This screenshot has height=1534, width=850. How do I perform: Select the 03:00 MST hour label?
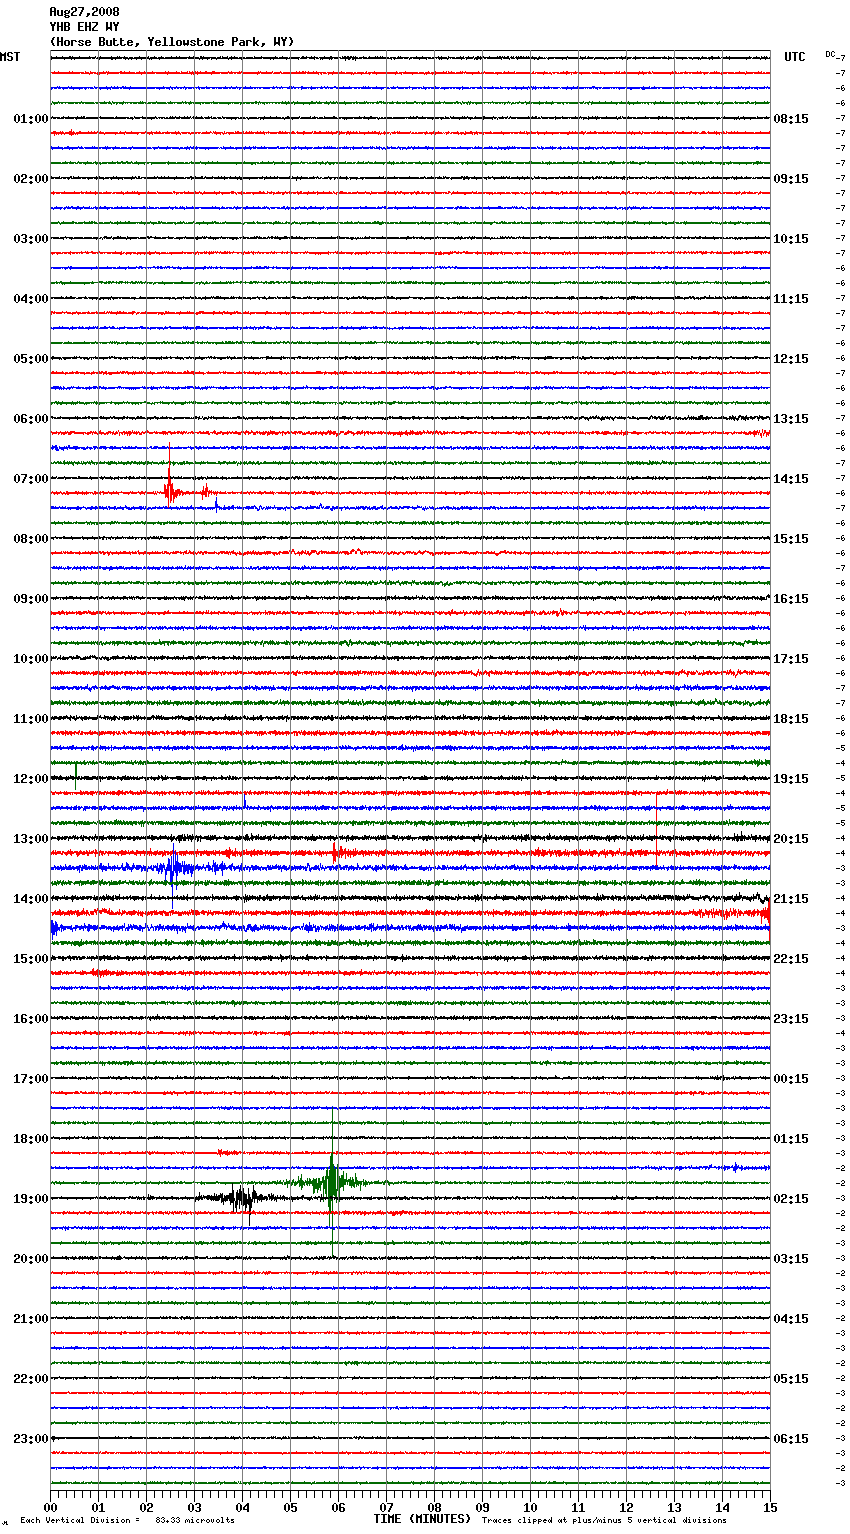(x=31, y=239)
